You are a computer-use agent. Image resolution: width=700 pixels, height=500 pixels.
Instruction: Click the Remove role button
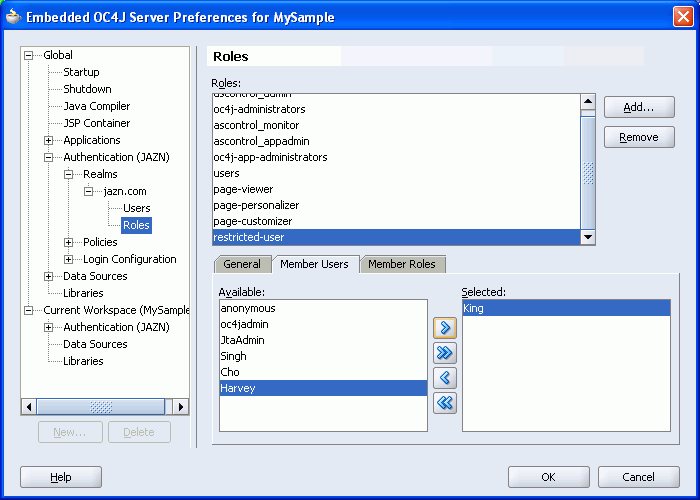coord(639,137)
